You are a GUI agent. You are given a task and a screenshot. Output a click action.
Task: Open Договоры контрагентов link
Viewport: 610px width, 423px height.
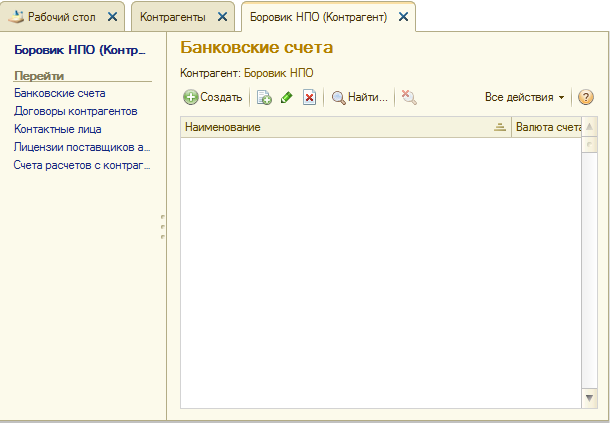point(75,111)
